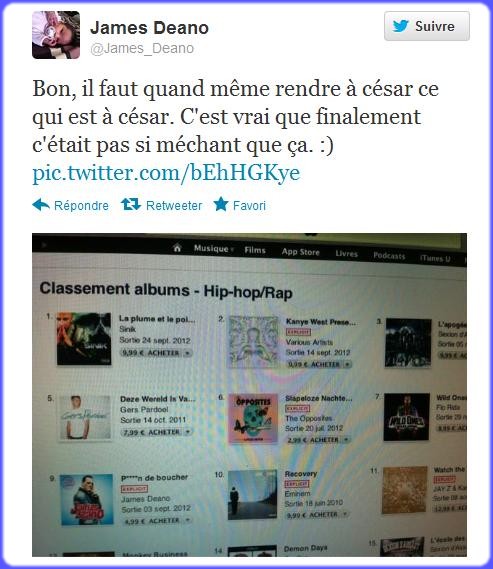Click the Répondre reply arrow icon
The width and height of the screenshot is (493, 569).
pos(41,205)
